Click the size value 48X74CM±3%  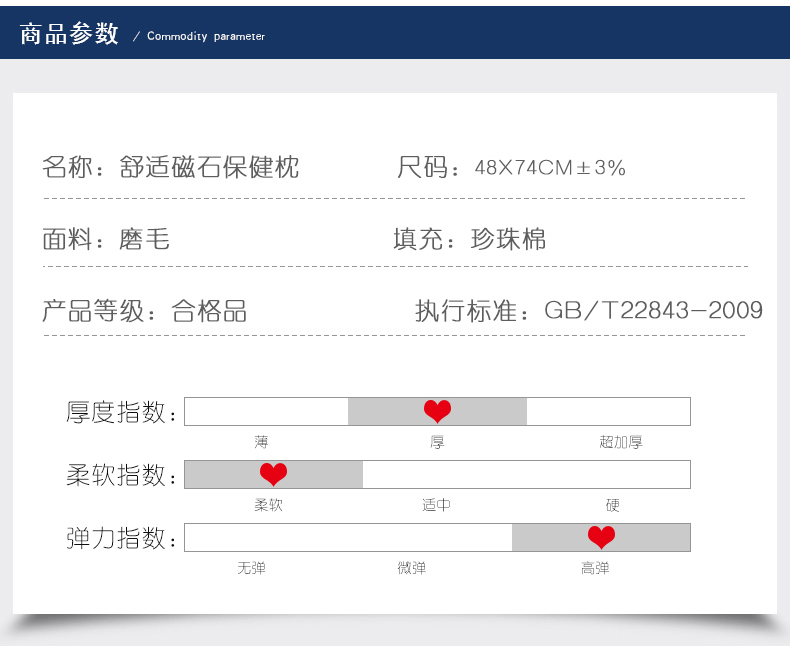coord(550,167)
